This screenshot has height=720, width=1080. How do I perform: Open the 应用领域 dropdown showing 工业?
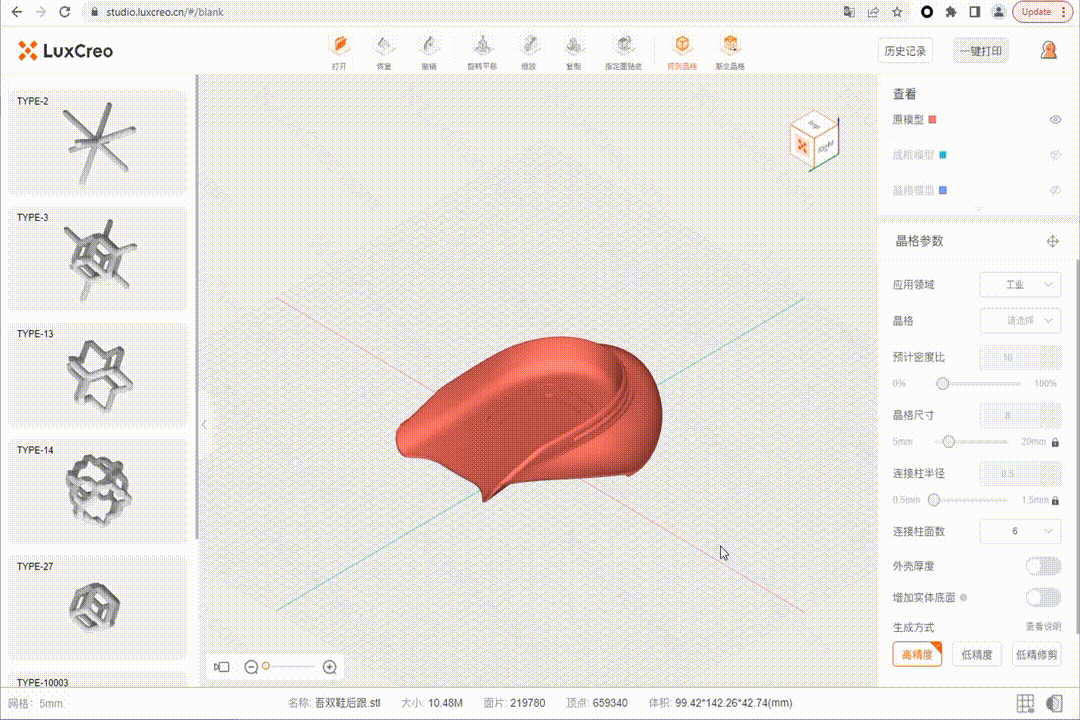pyautogui.click(x=1020, y=285)
